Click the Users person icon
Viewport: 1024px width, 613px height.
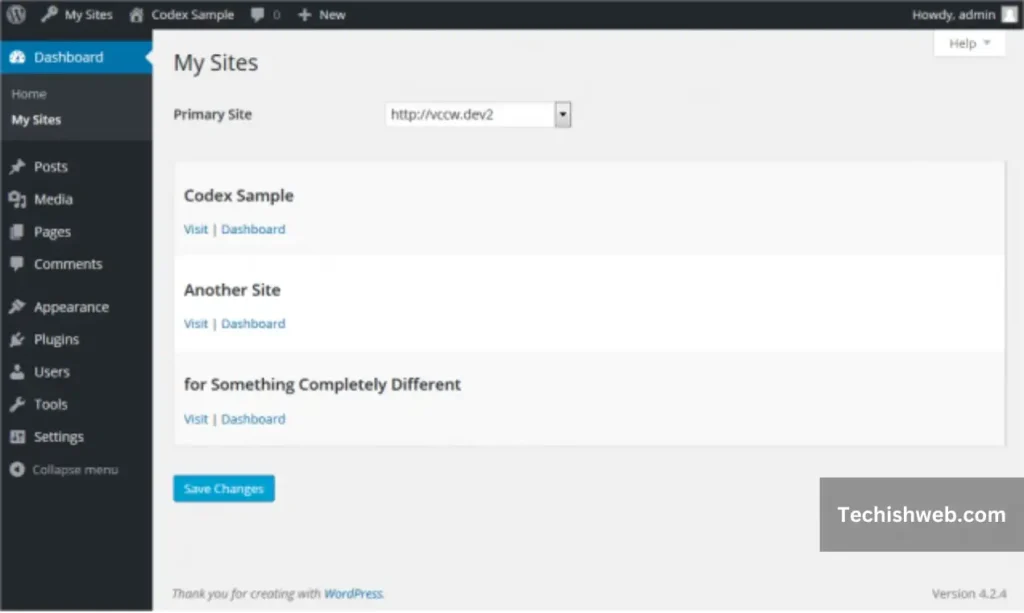pyautogui.click(x=18, y=371)
